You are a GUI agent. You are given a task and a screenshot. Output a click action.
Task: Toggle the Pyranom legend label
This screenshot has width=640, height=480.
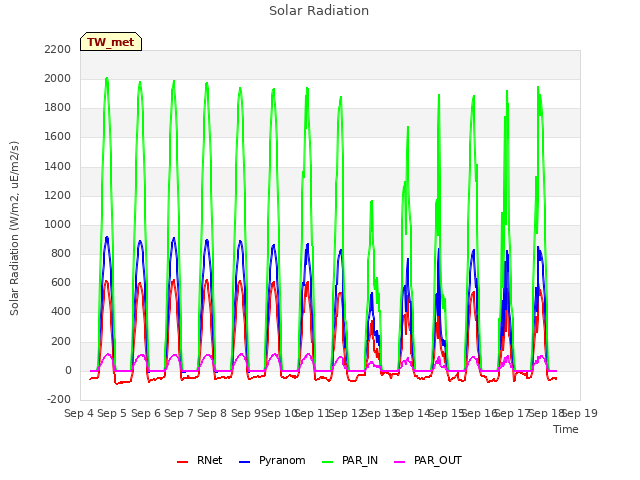282,460
